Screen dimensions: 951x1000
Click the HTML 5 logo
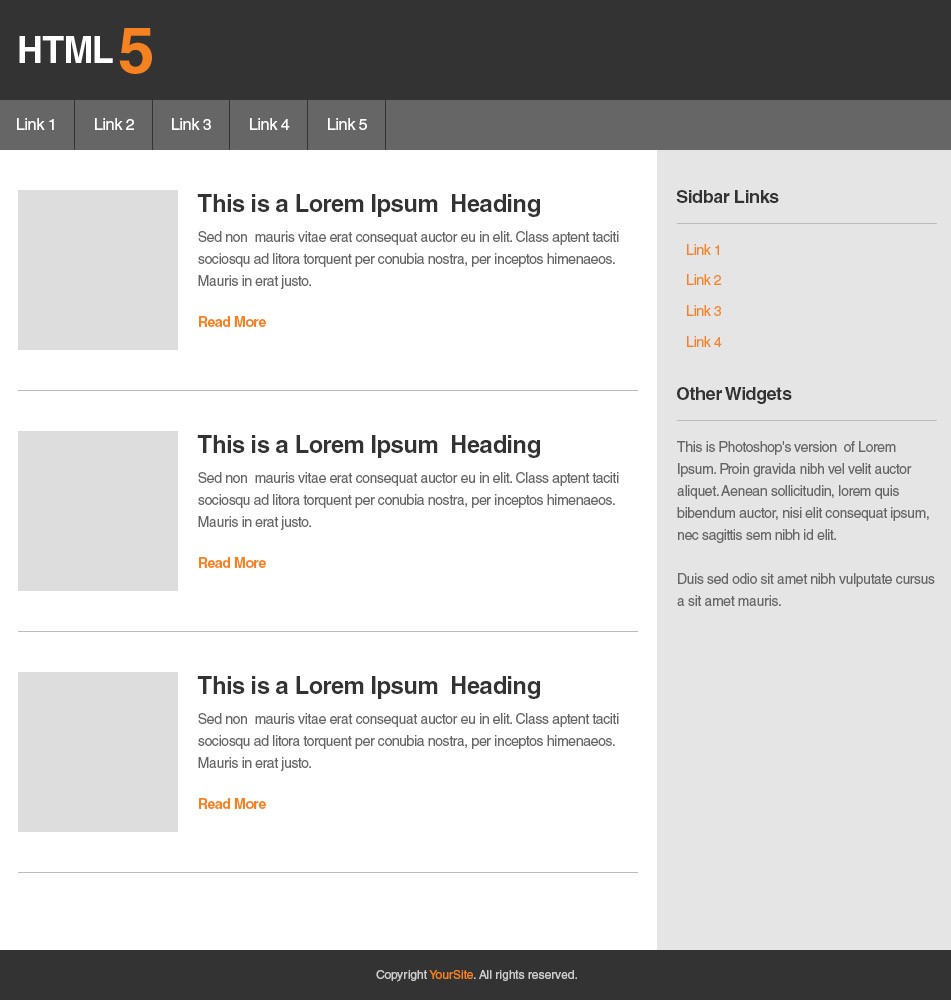(84, 50)
